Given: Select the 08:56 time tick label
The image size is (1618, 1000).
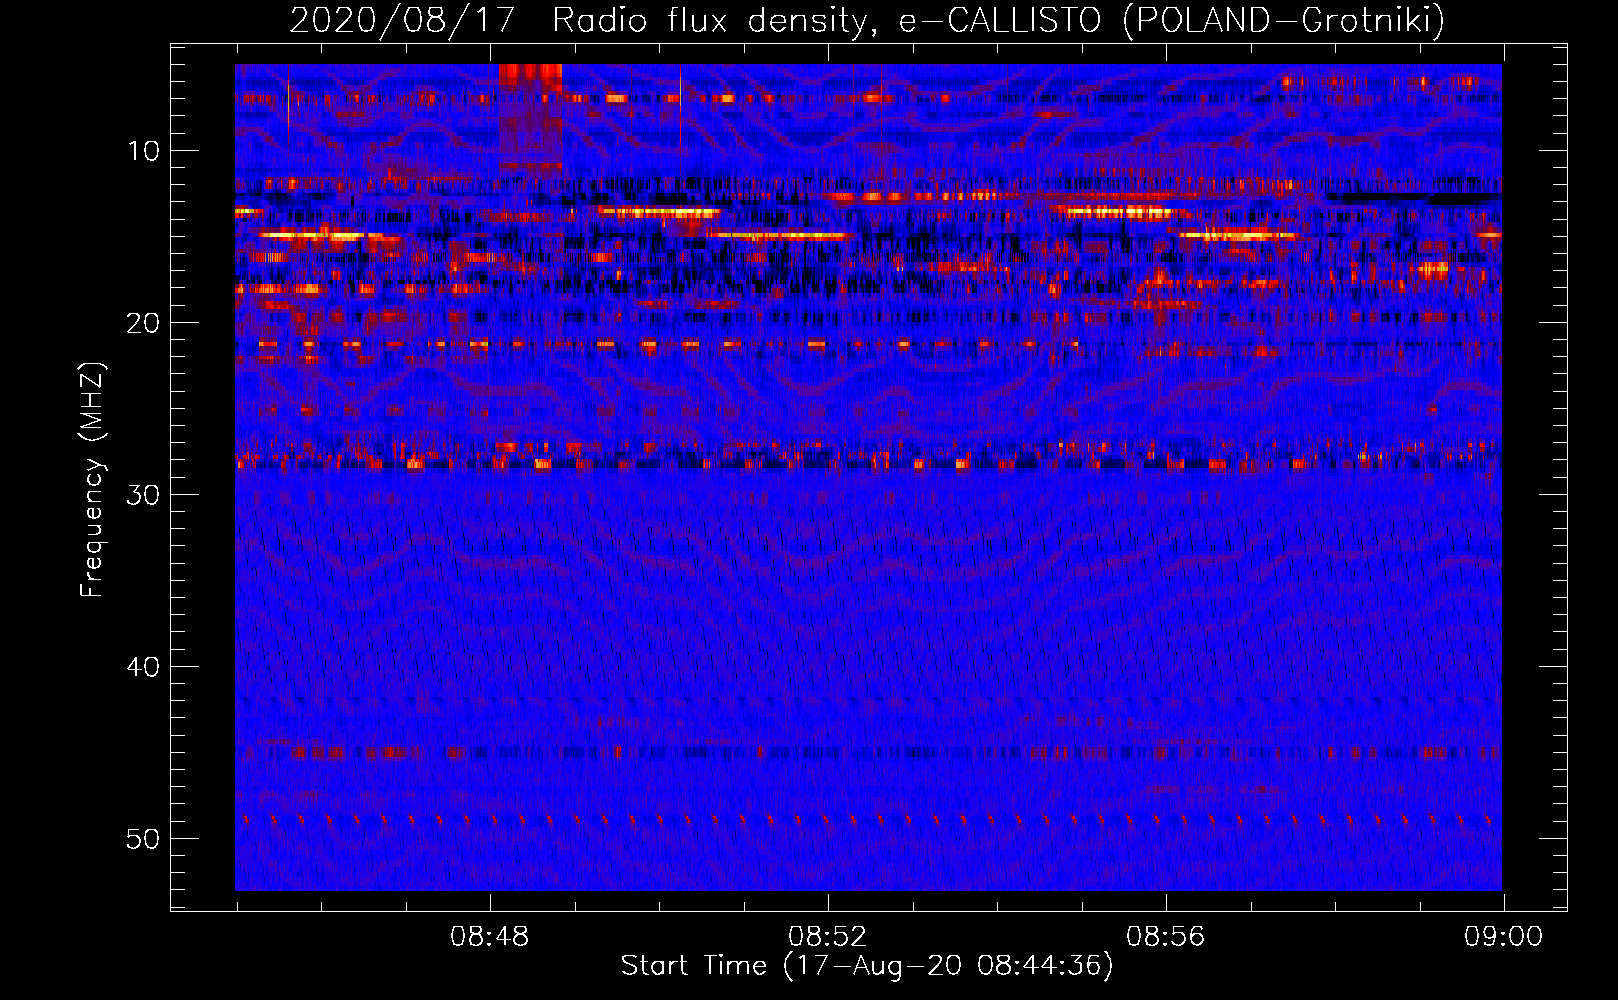Looking at the screenshot, I should coord(1166,937).
